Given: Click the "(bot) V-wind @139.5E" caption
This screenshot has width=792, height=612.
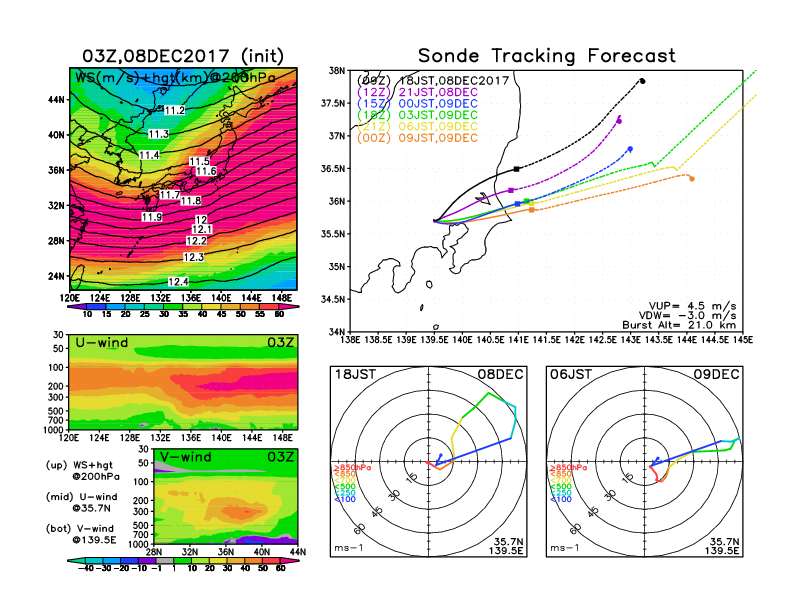Looking at the screenshot, I should 81,534.
